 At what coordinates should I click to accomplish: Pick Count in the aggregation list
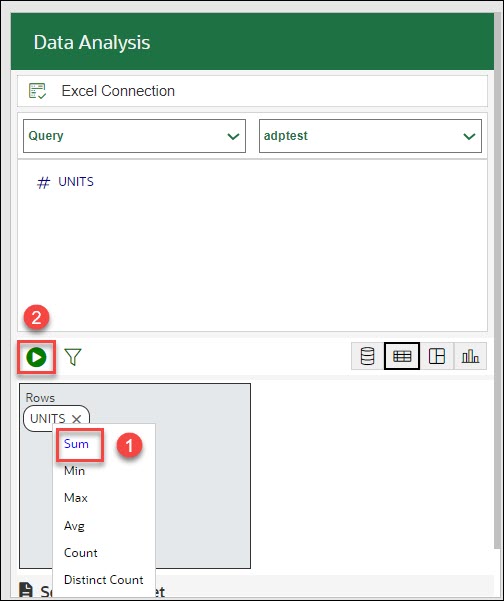tap(80, 553)
